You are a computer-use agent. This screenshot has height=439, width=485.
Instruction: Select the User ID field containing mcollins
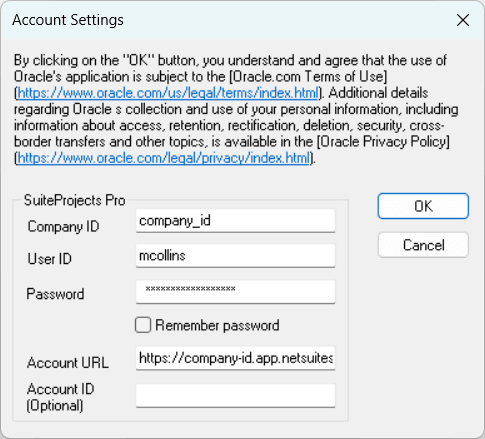click(235, 256)
